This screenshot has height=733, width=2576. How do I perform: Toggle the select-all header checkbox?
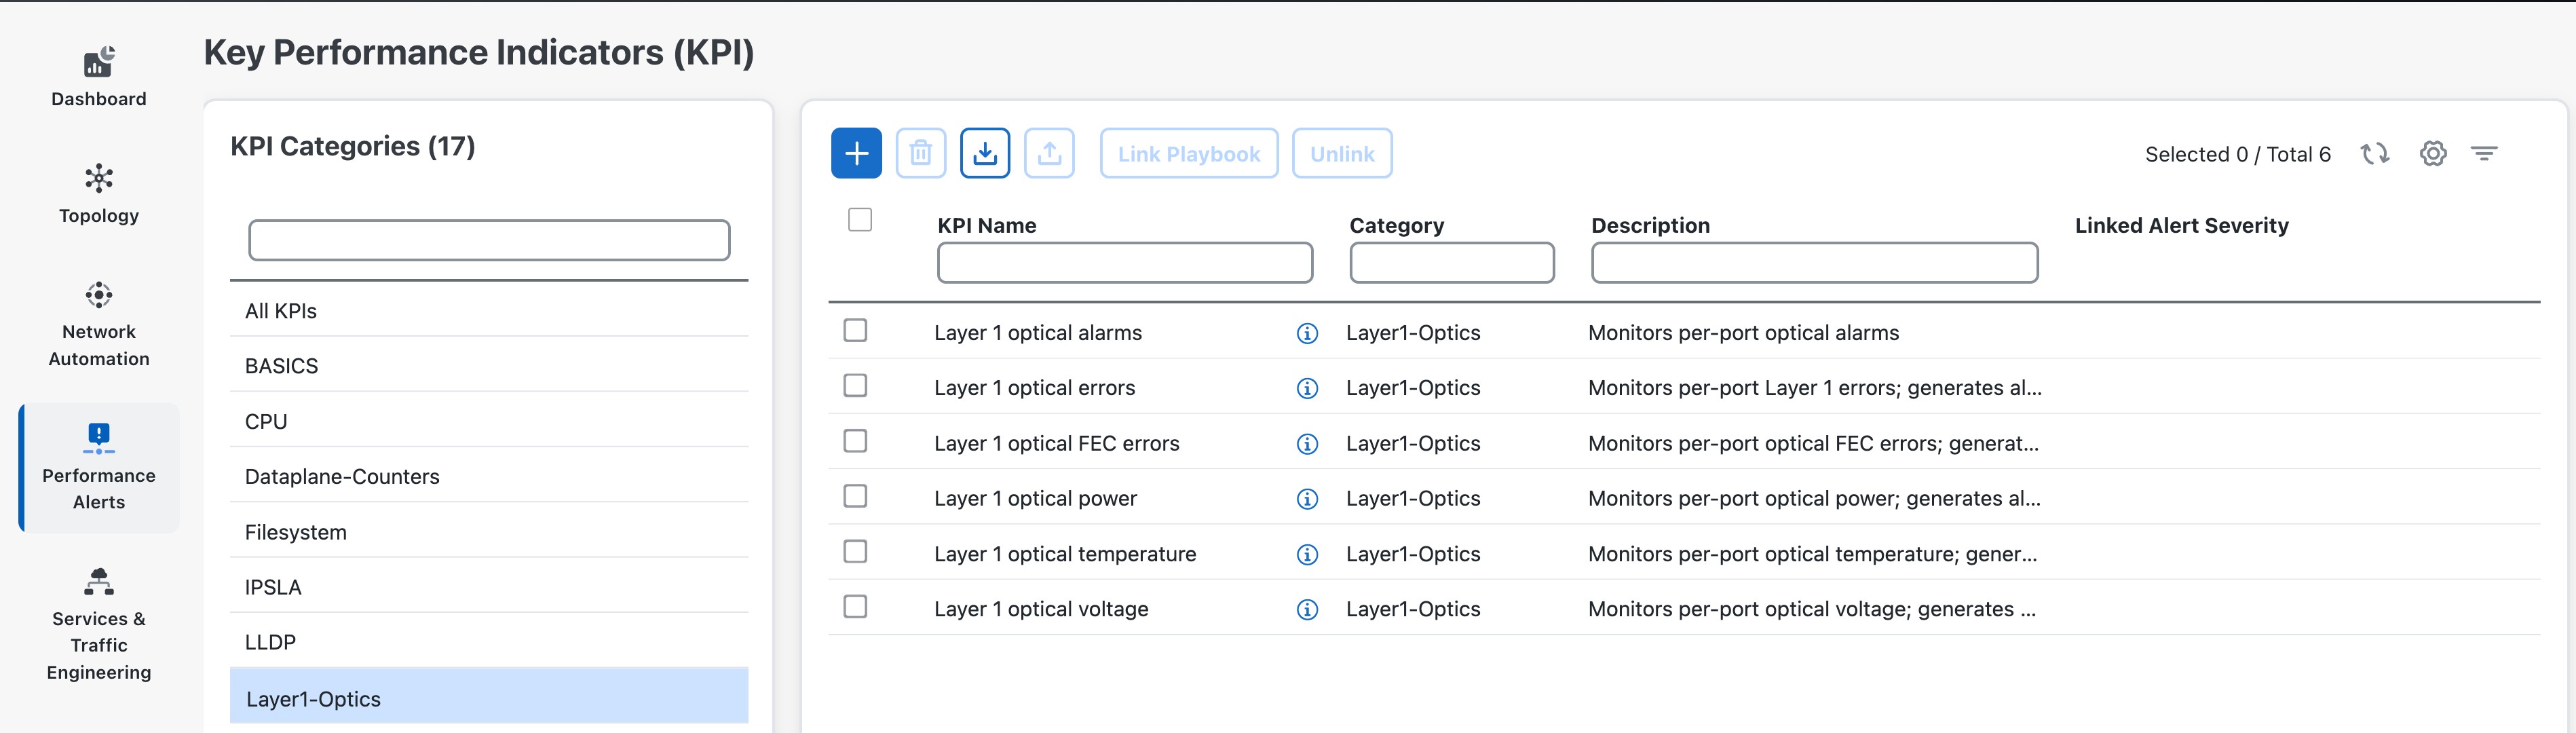pos(859,219)
